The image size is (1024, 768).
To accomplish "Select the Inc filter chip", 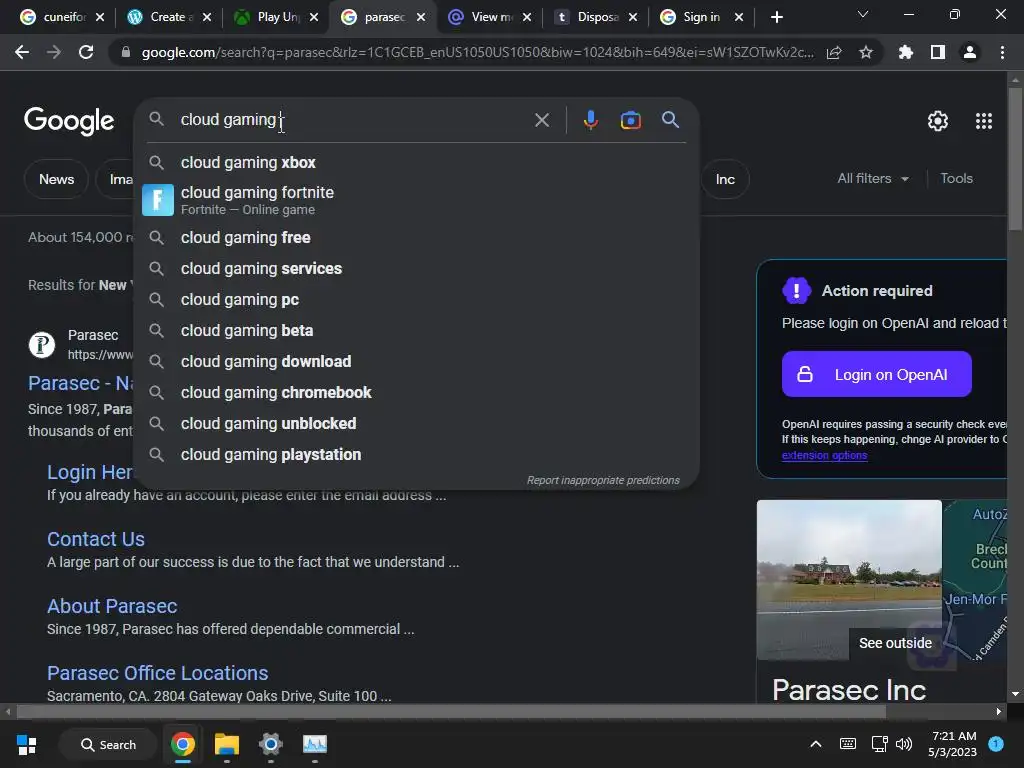I will coord(725,179).
